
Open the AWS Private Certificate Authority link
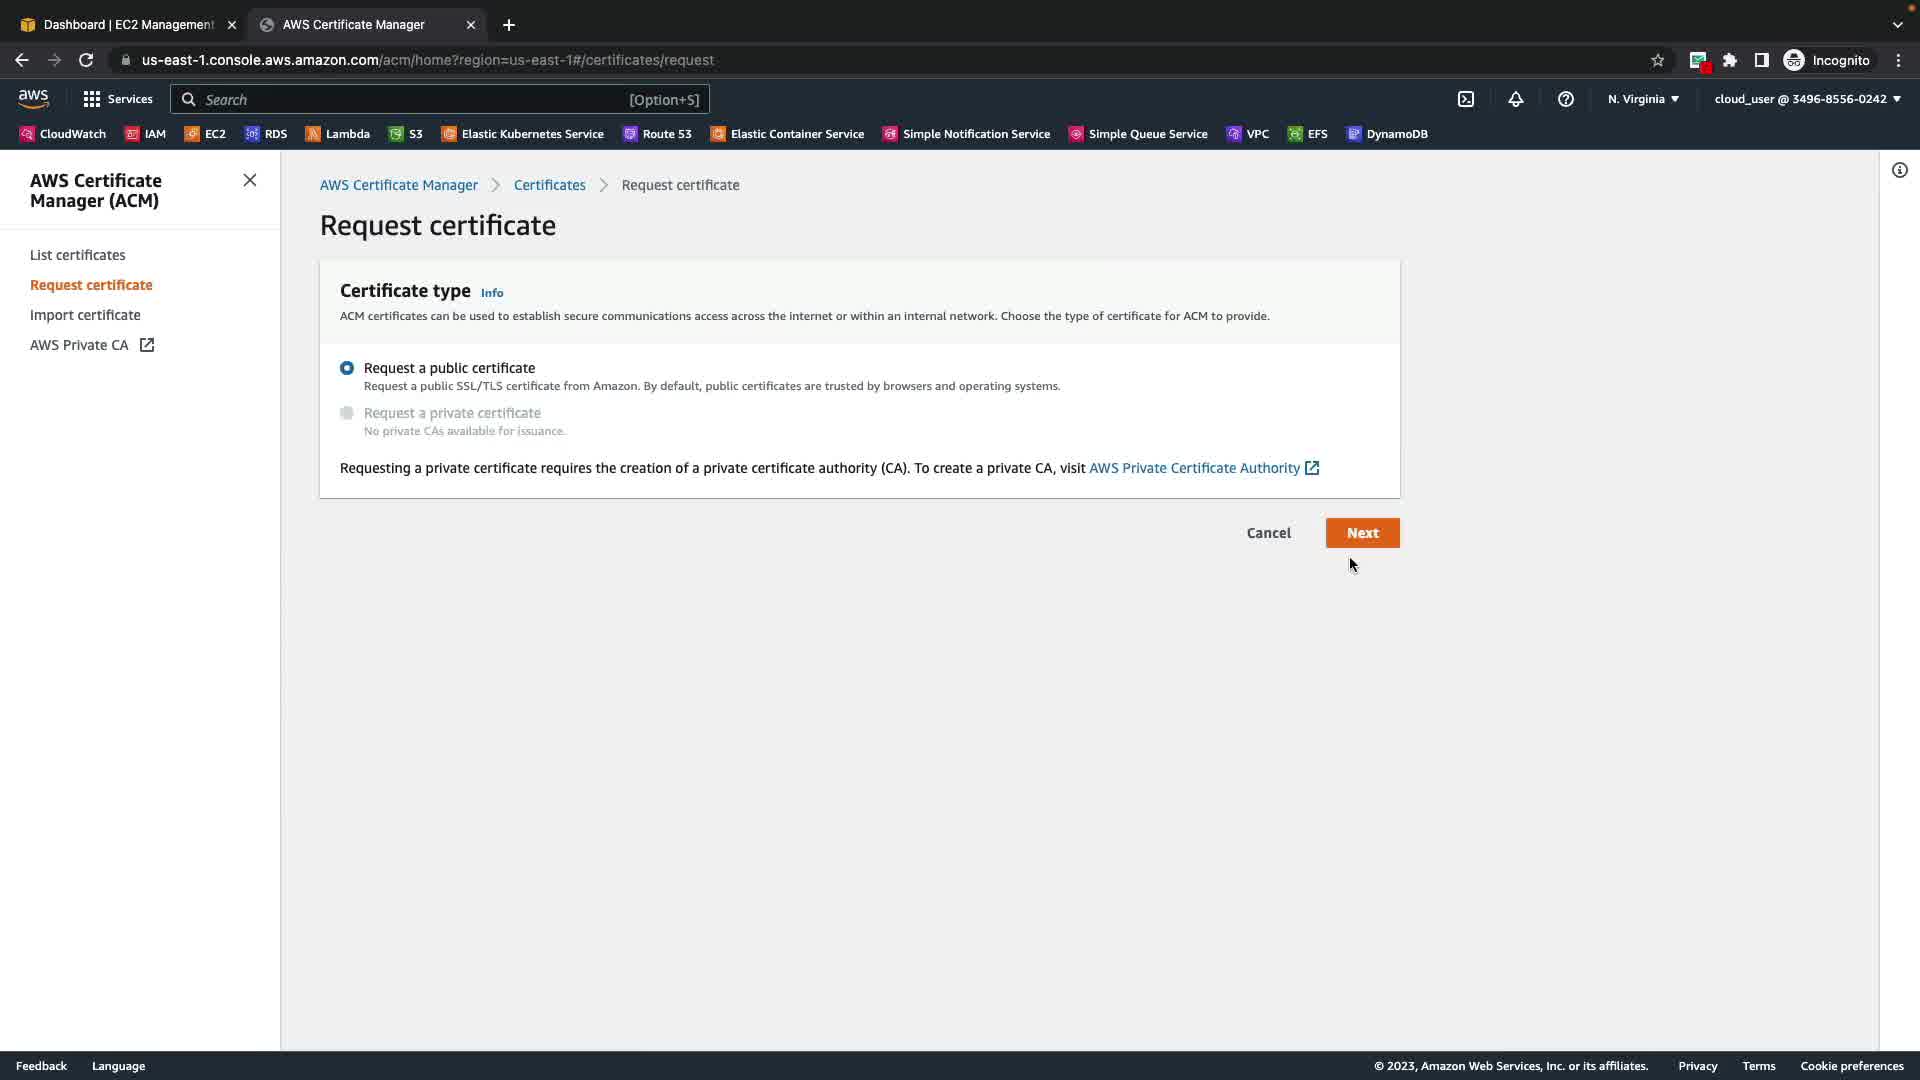[1194, 468]
